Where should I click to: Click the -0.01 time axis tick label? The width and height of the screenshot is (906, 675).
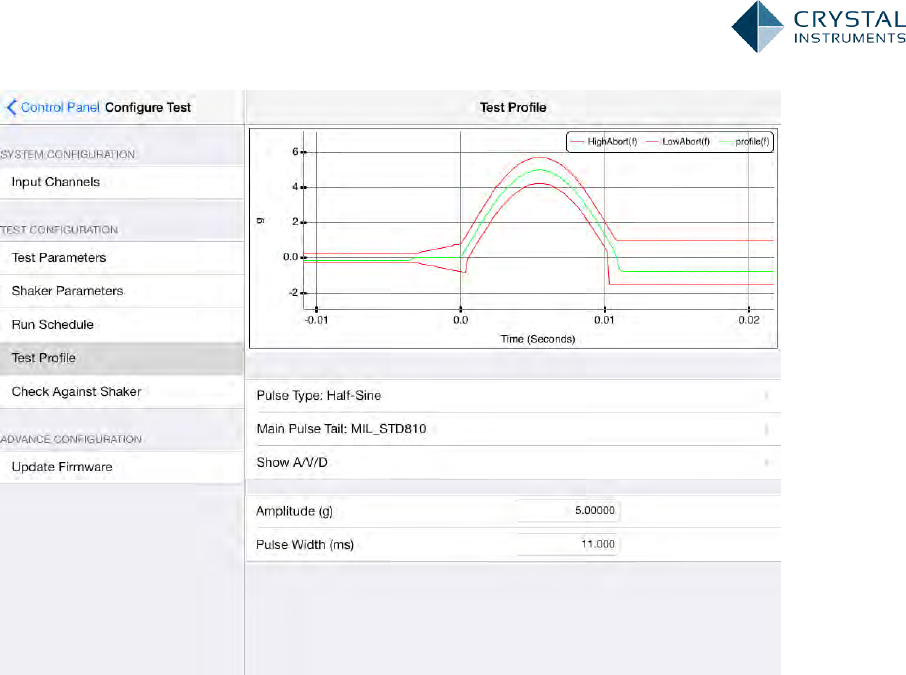coord(316,320)
